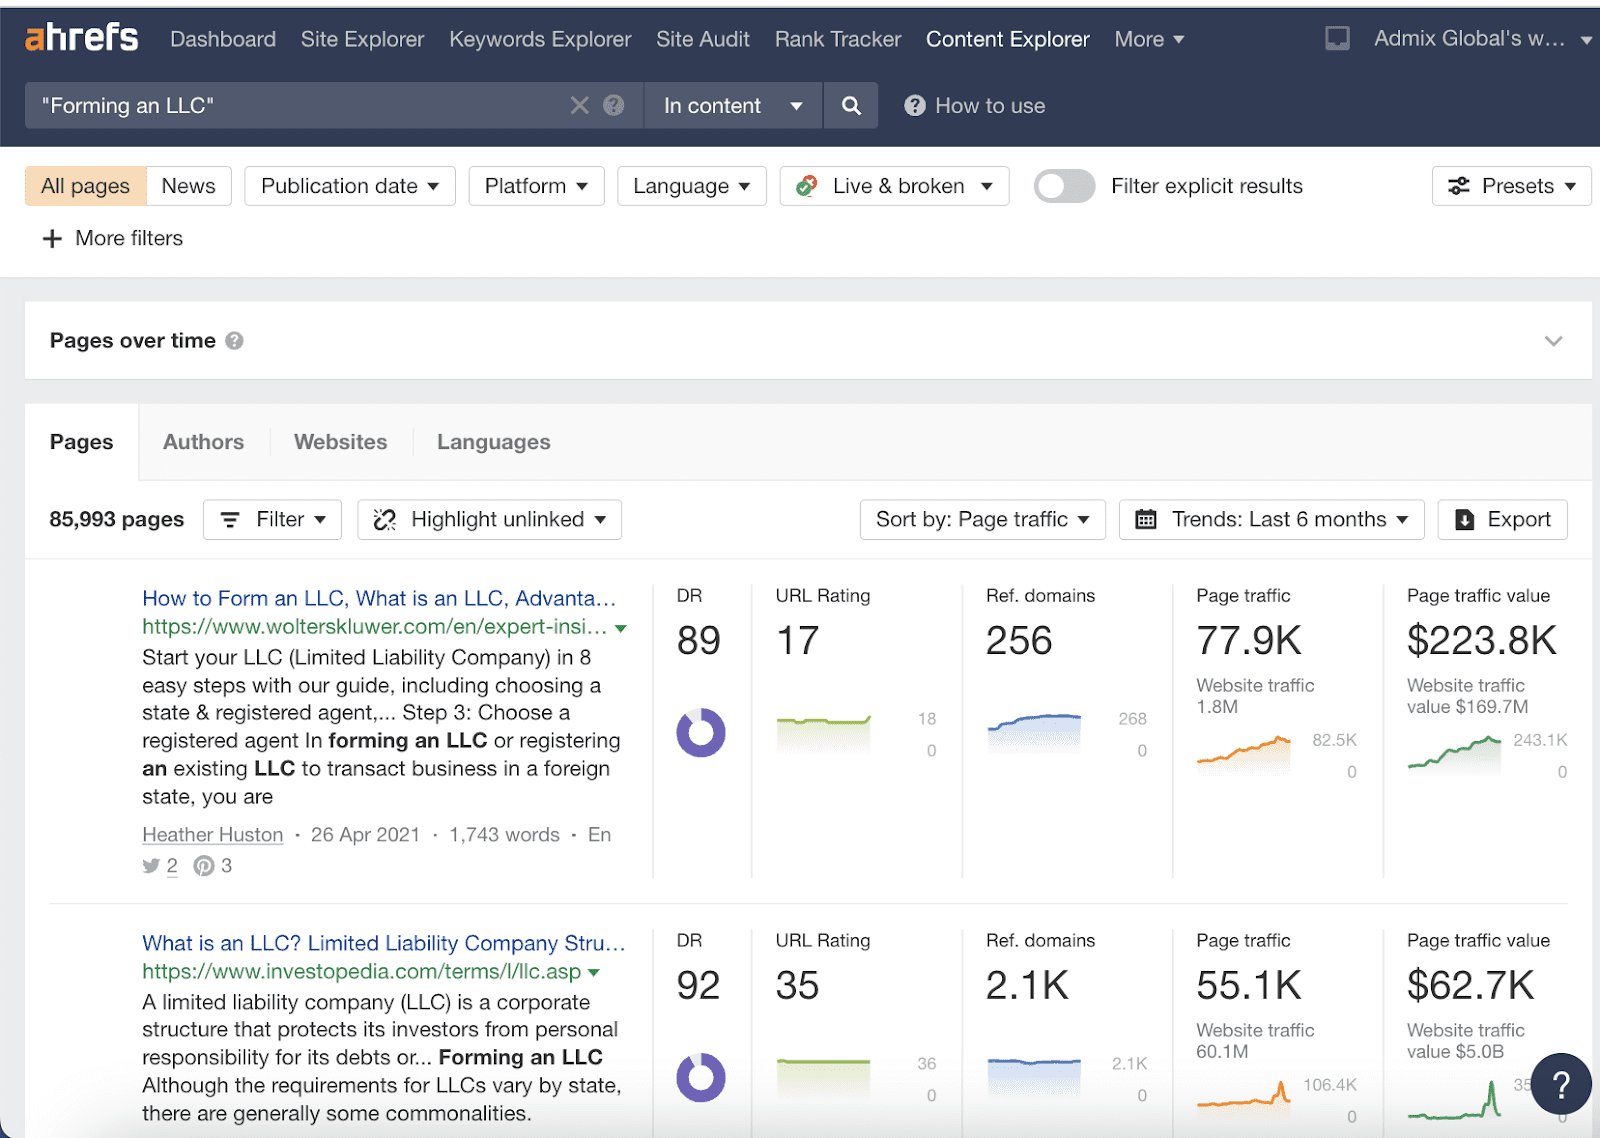Image resolution: width=1600 pixels, height=1138 pixels.
Task: Open the Highlight unlinked dropdown
Action: (489, 520)
